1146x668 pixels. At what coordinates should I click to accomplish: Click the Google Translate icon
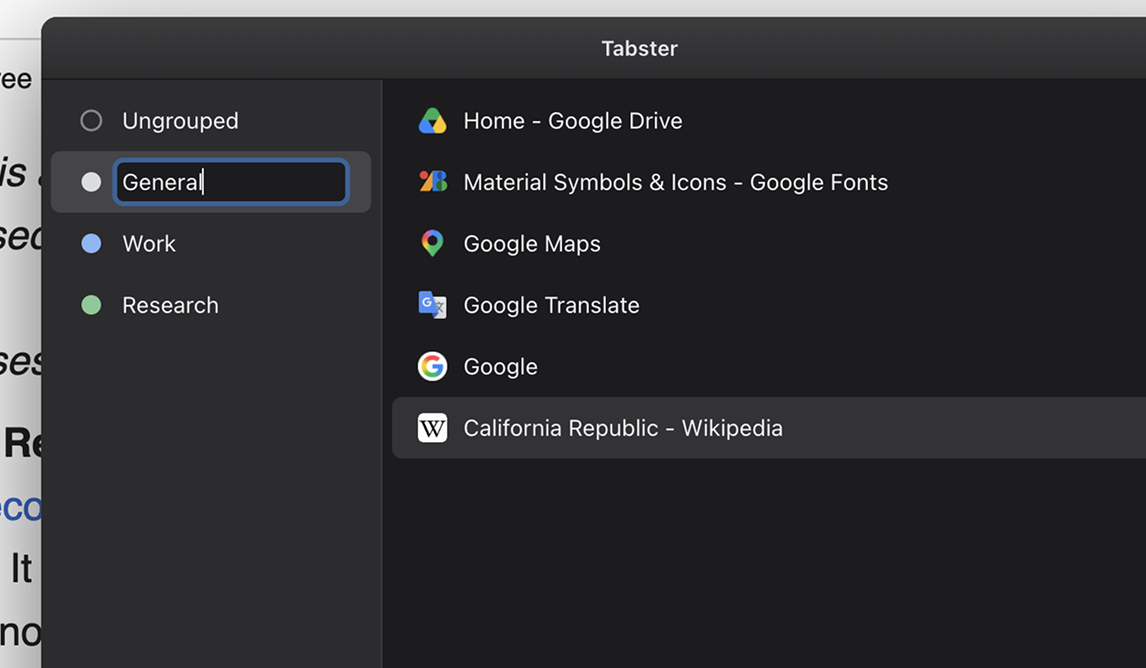tap(432, 305)
